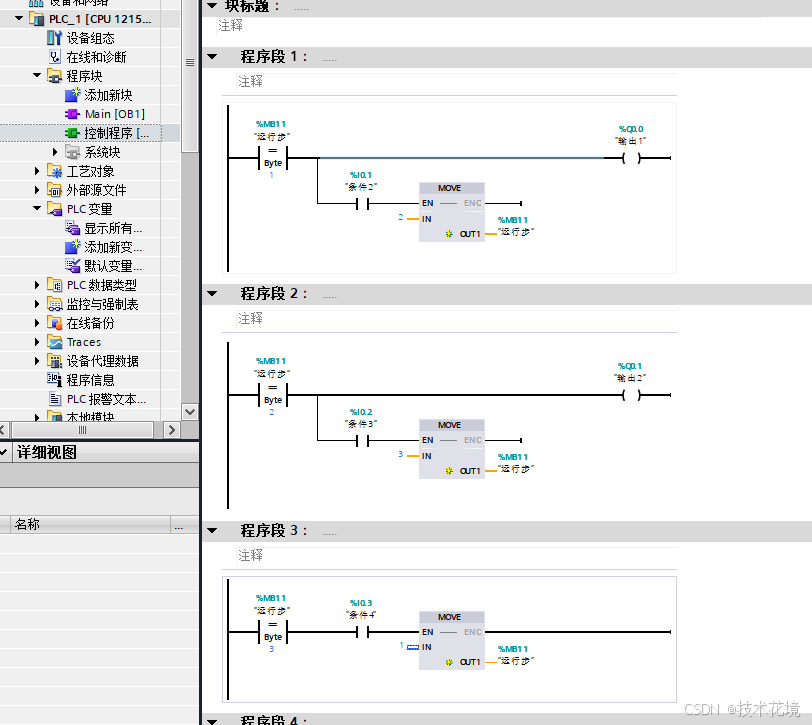Select MOVE box in 程序段 1
Image resolution: width=812 pixels, height=725 pixels.
[x=452, y=212]
